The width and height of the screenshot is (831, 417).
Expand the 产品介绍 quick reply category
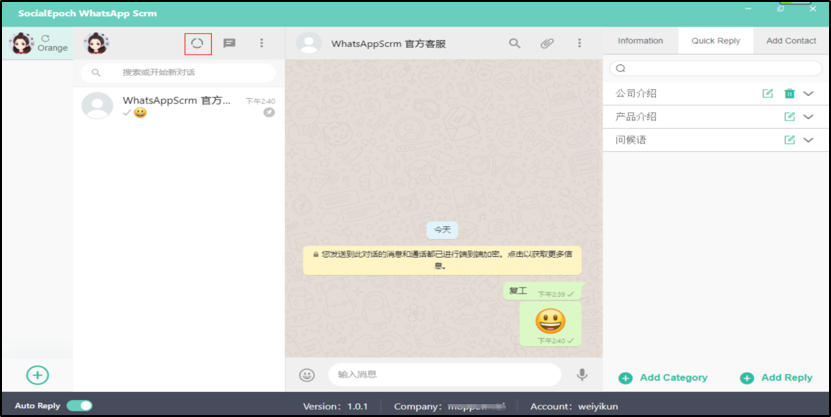[808, 117]
